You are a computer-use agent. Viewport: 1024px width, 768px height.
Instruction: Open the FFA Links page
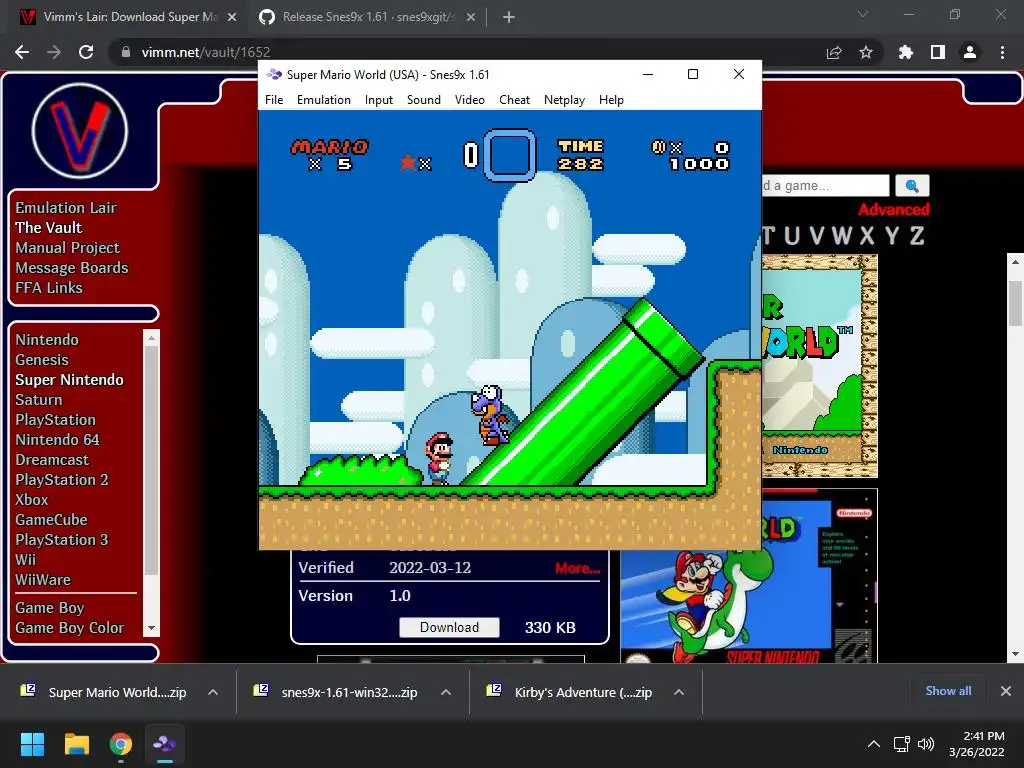click(49, 288)
